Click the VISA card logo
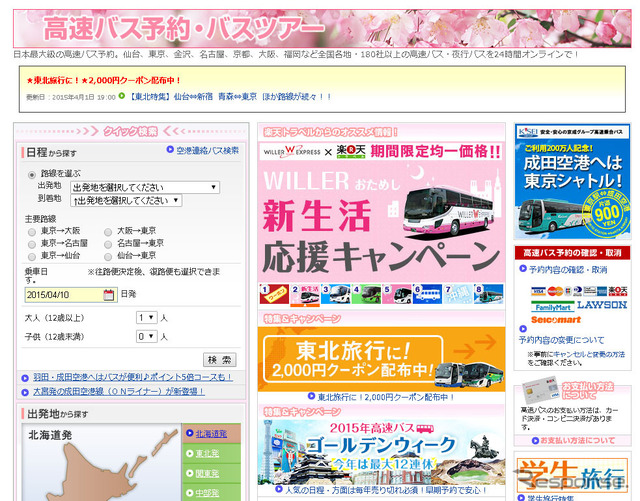Viewport: 640px width, 501px height. [538, 291]
